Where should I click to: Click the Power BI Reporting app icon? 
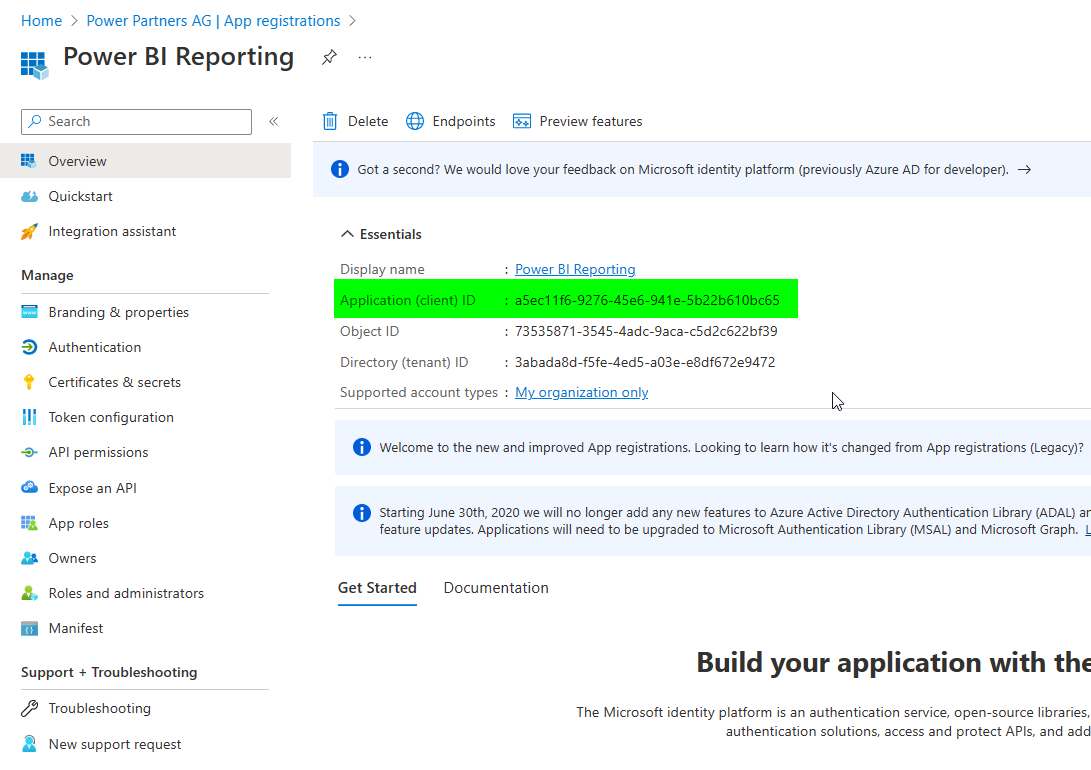click(x=34, y=65)
